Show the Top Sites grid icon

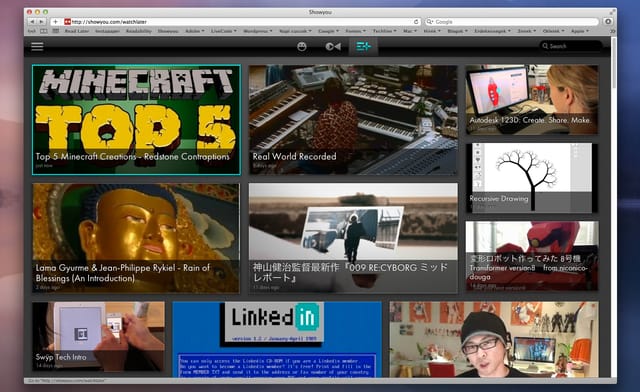point(56,31)
